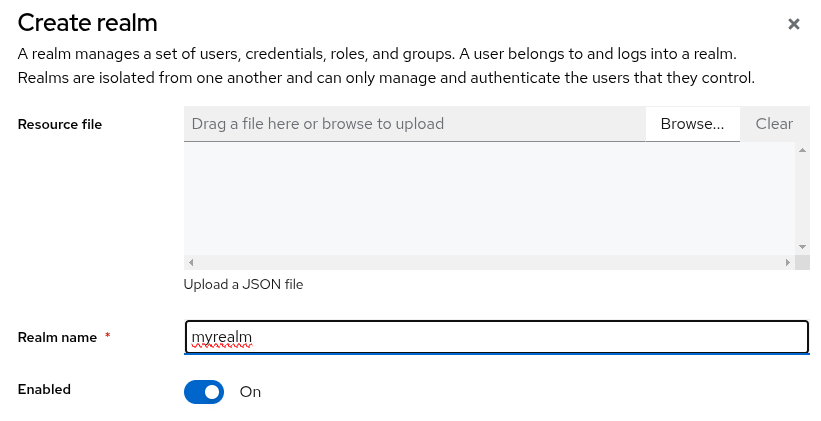Click the Upload a JSON file helper text
Viewport: 821px width, 421px height.
point(243,284)
